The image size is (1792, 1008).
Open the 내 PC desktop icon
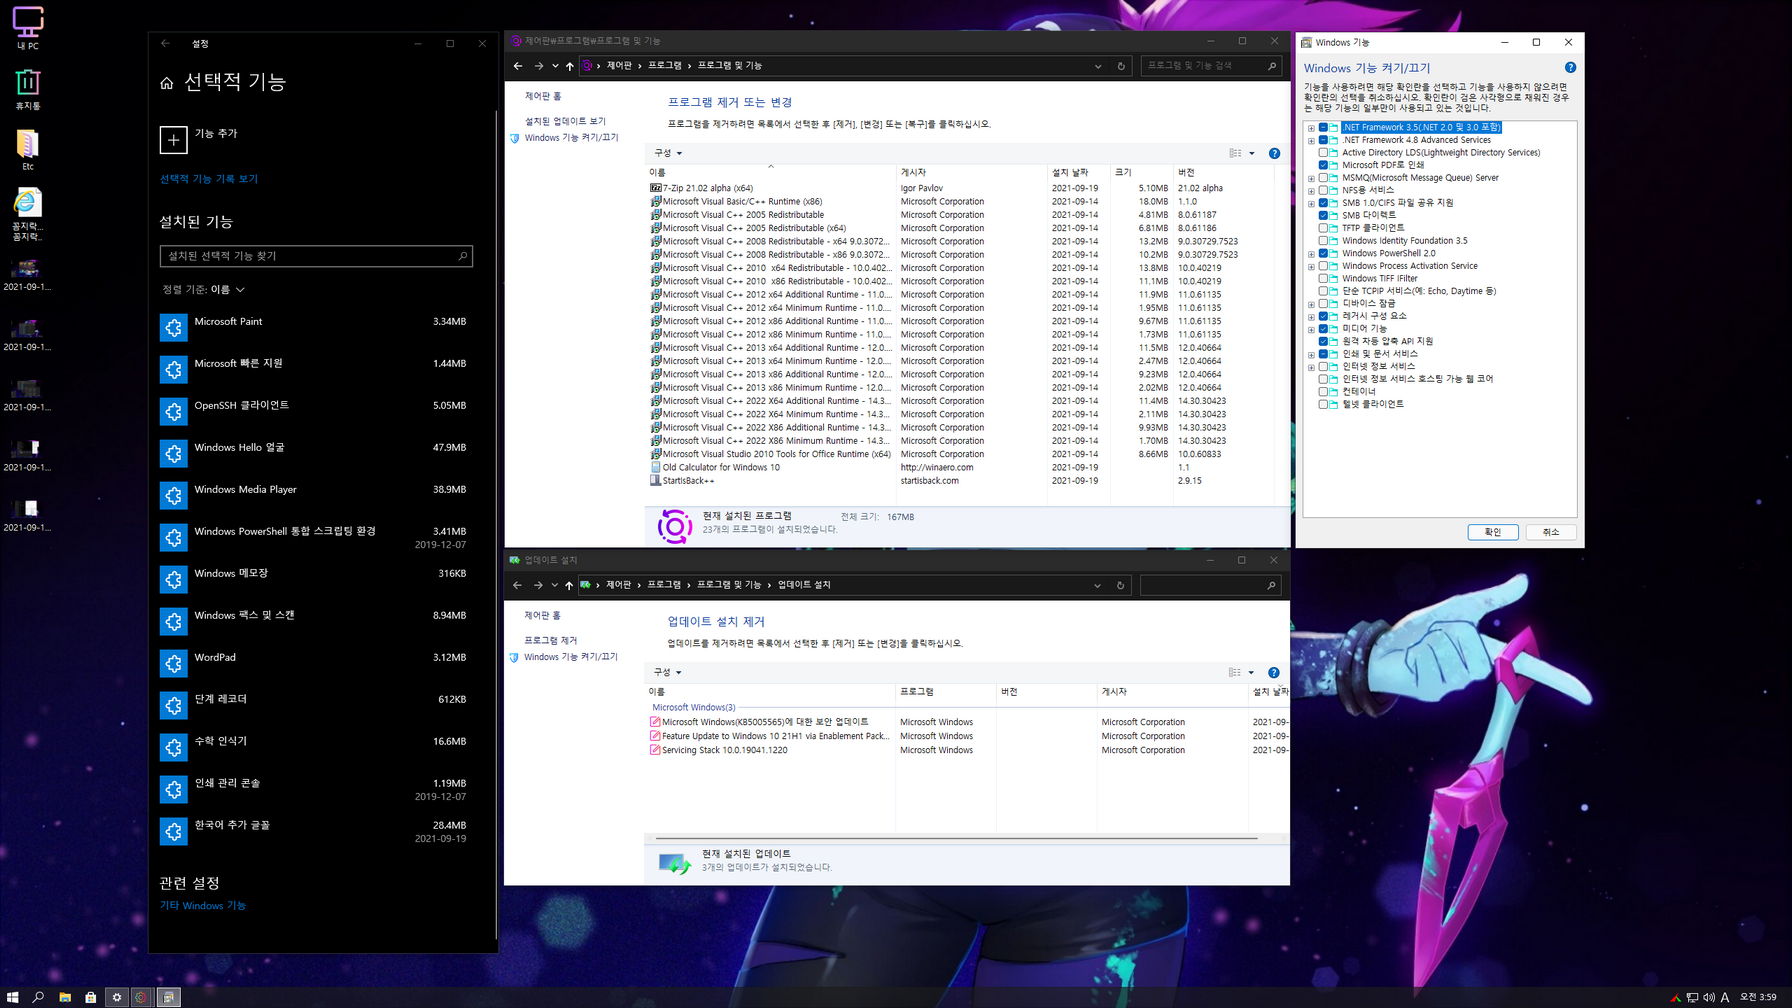pyautogui.click(x=28, y=28)
